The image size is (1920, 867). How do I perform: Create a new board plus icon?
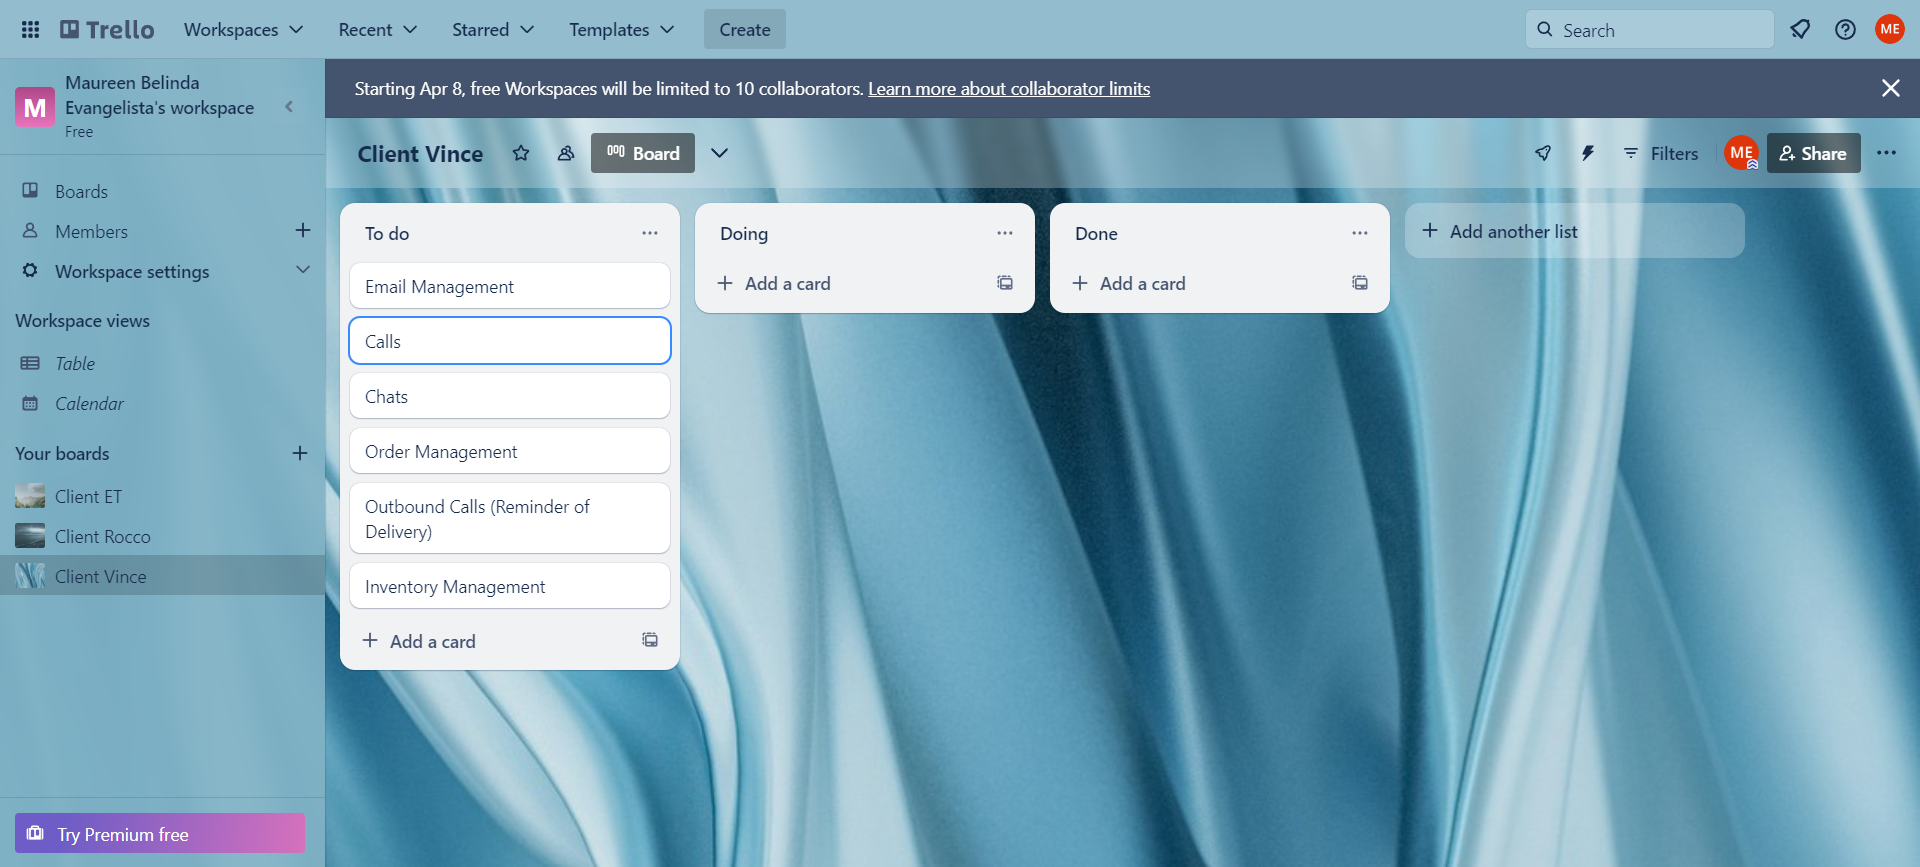coord(300,453)
